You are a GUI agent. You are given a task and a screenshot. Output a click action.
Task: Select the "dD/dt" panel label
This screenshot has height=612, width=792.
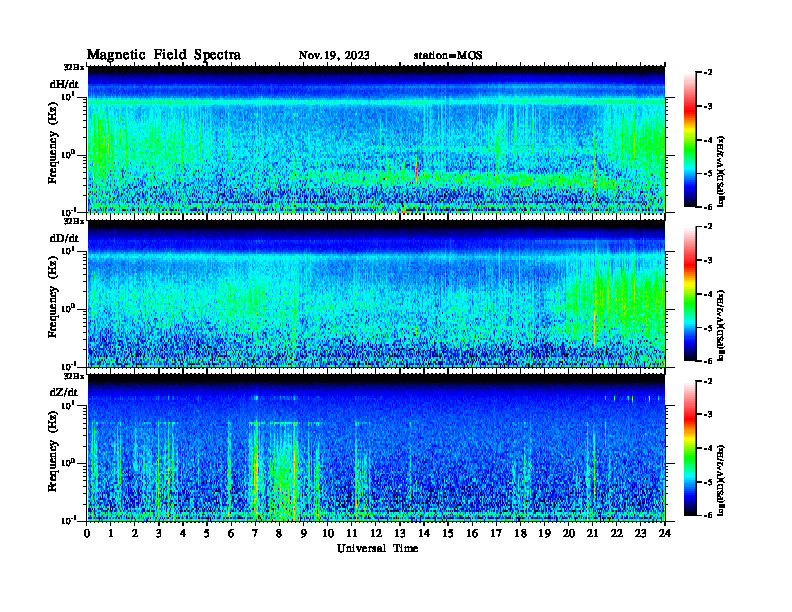(64, 238)
